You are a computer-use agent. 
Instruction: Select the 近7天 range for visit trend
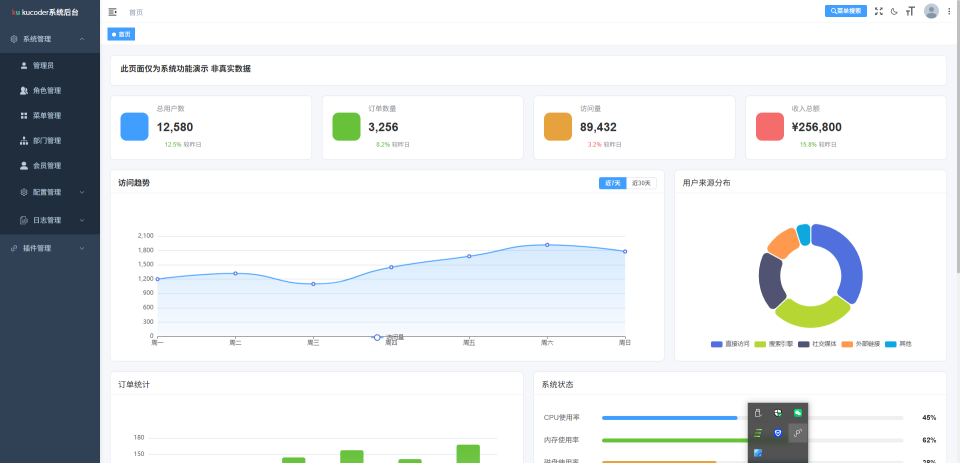point(612,183)
